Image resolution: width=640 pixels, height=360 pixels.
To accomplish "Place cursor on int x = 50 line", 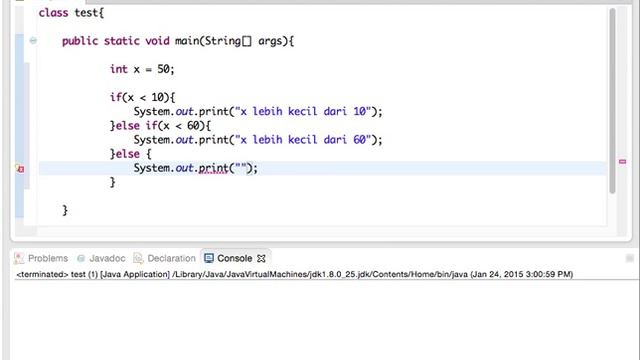I will click(142, 69).
